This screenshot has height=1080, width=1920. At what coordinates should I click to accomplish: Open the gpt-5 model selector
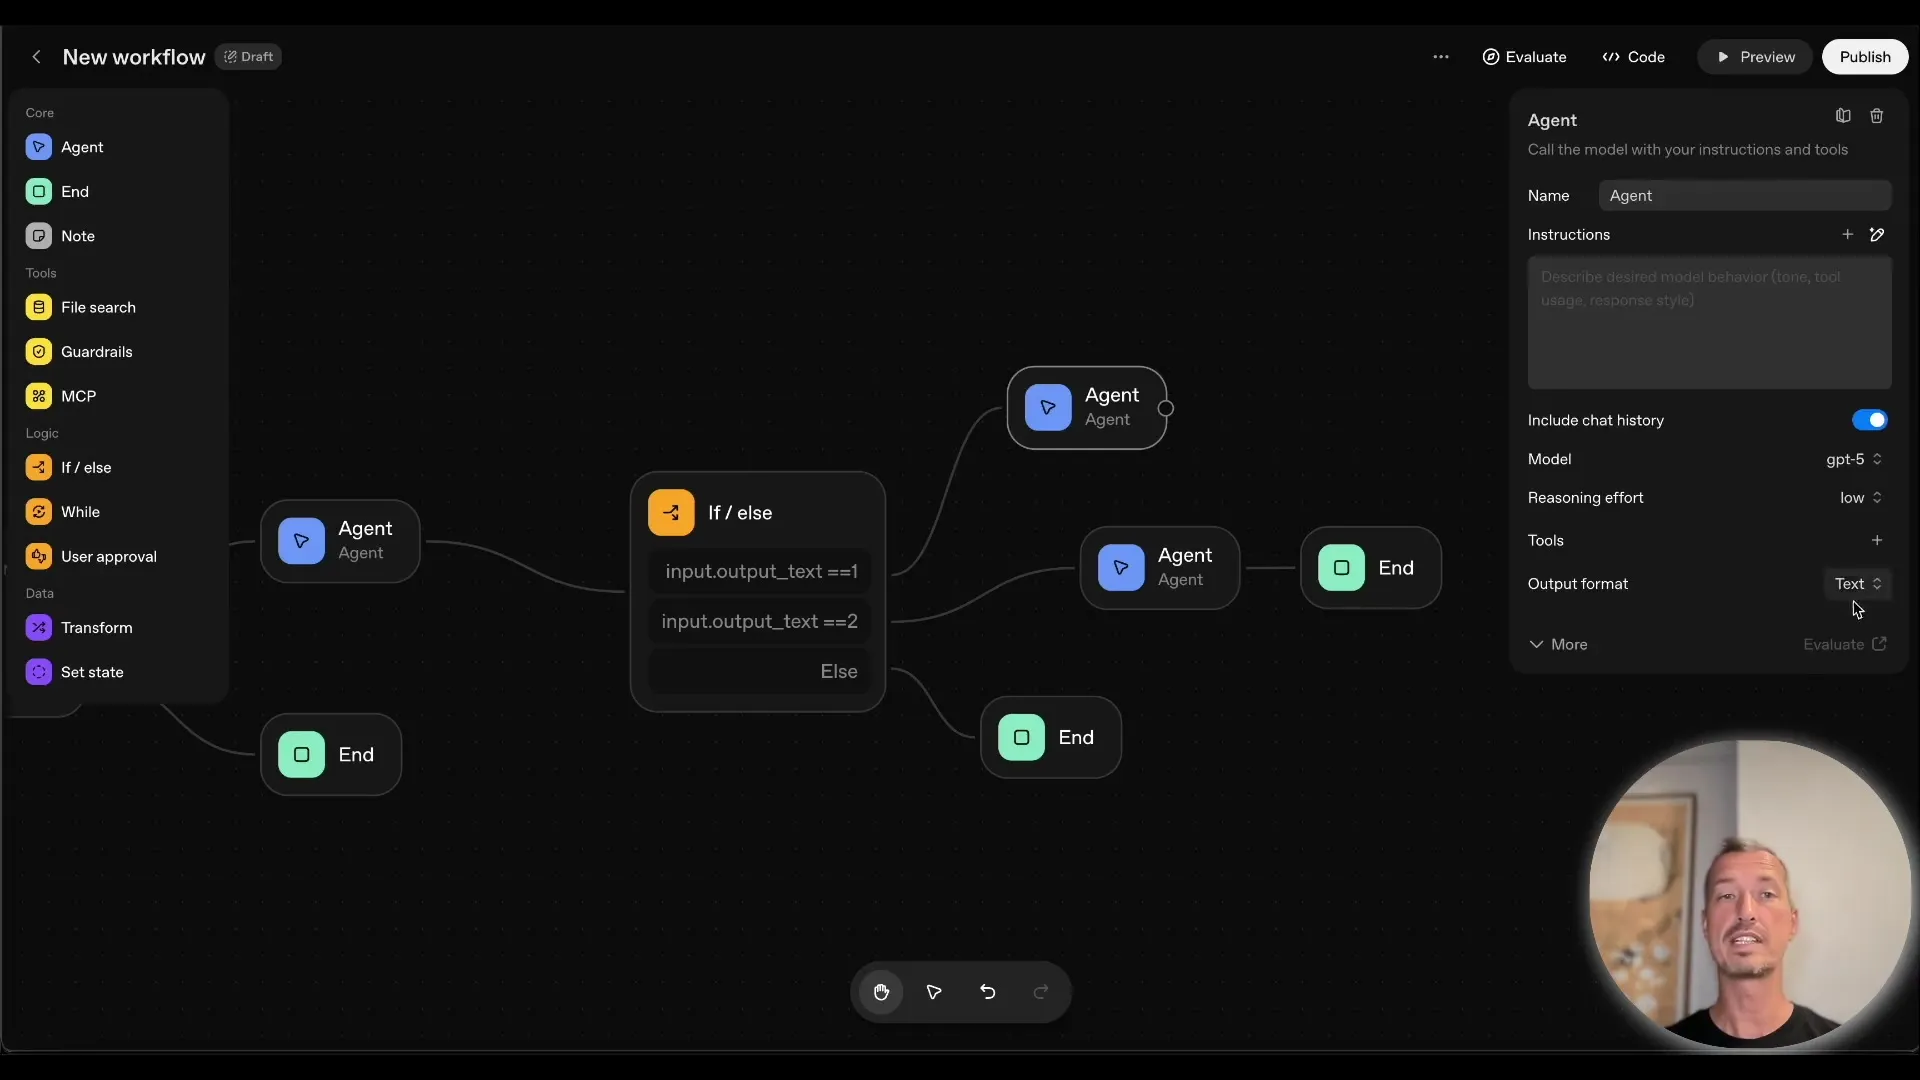1854,459
